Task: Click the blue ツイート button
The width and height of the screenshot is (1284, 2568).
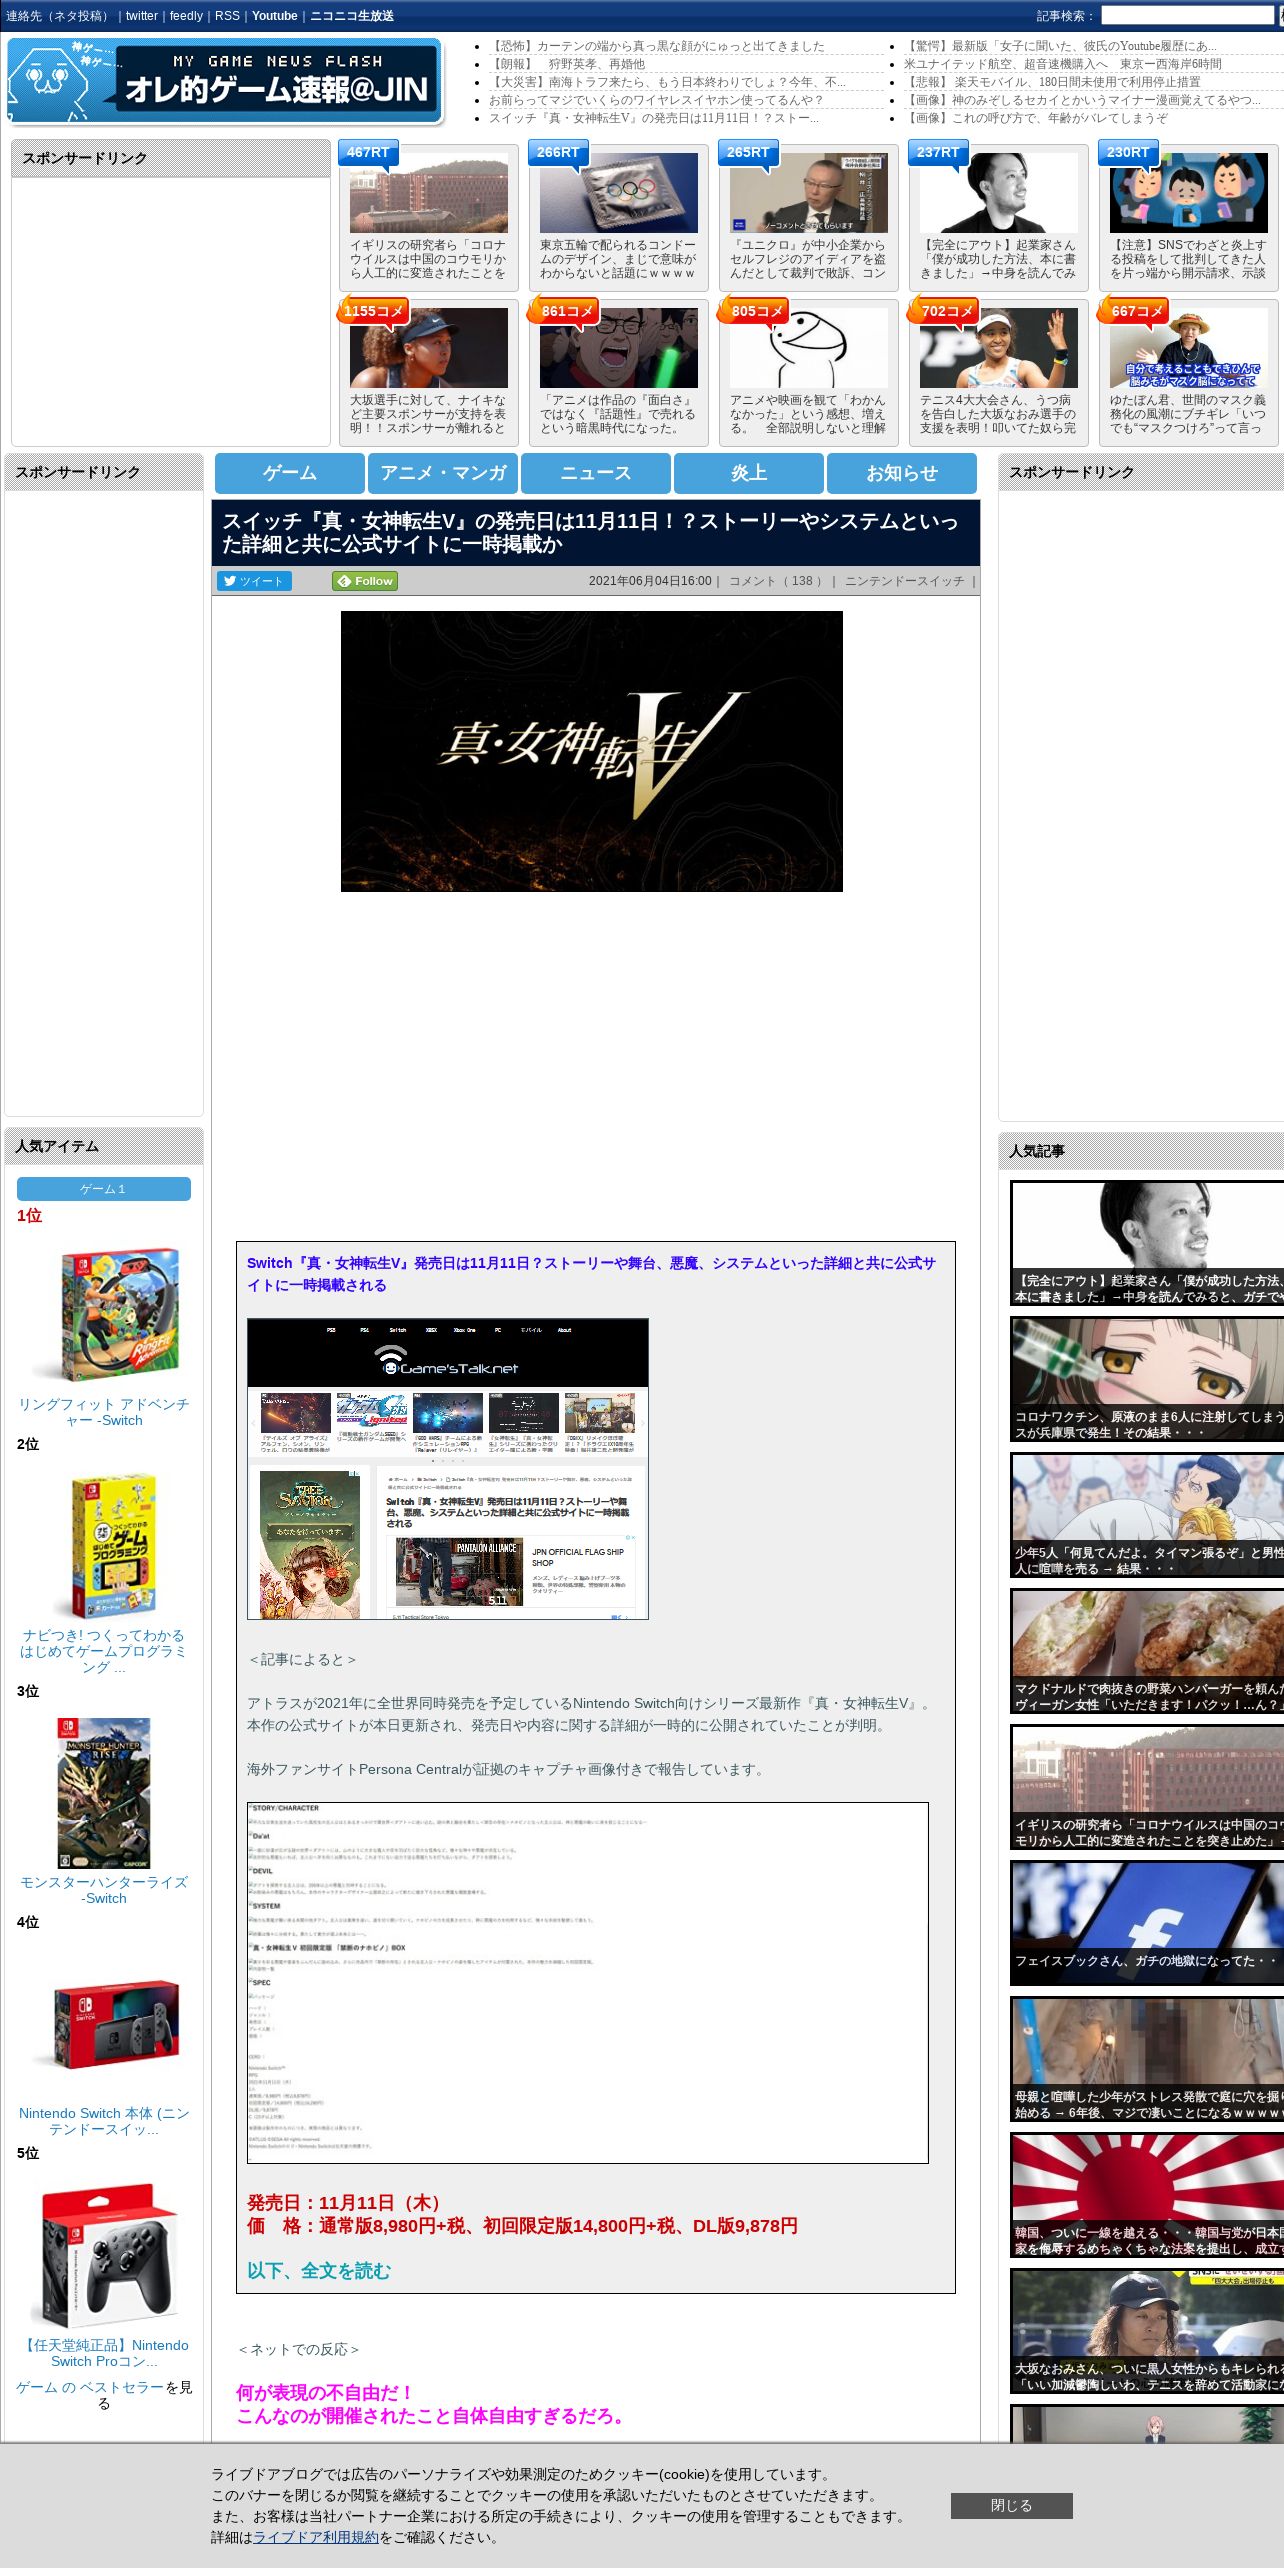Action: point(254,581)
